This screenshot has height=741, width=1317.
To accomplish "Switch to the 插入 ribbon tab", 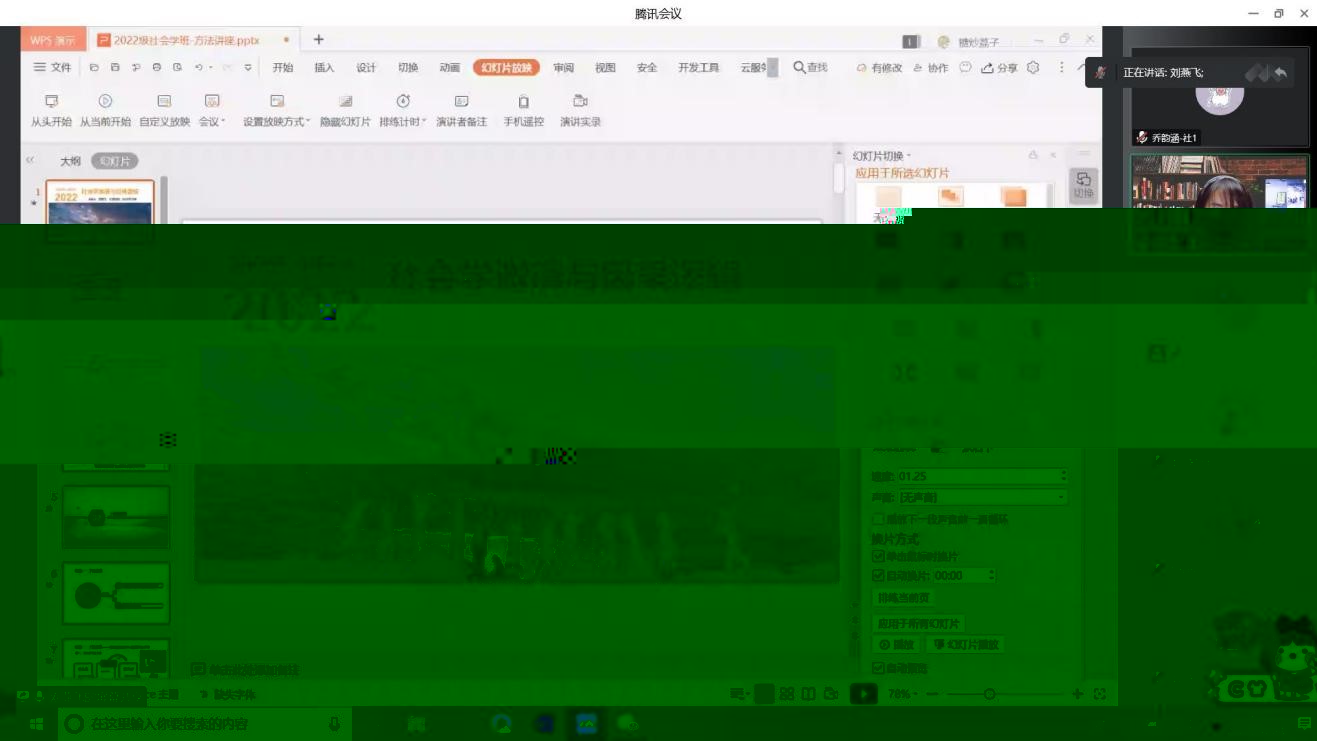I will [x=324, y=67].
